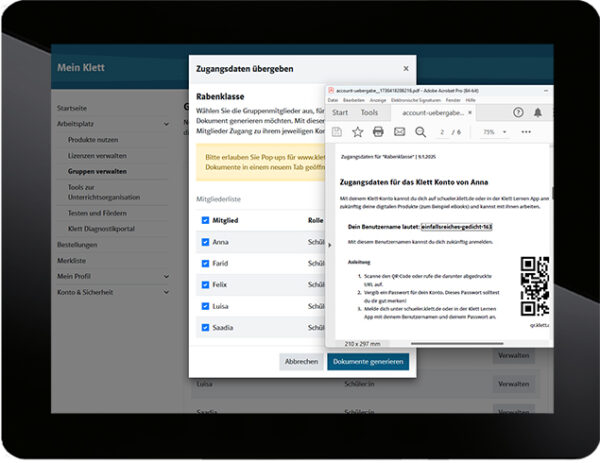Open the Fenster menu in Acrobat
This screenshot has height=463, width=600.
pos(453,100)
